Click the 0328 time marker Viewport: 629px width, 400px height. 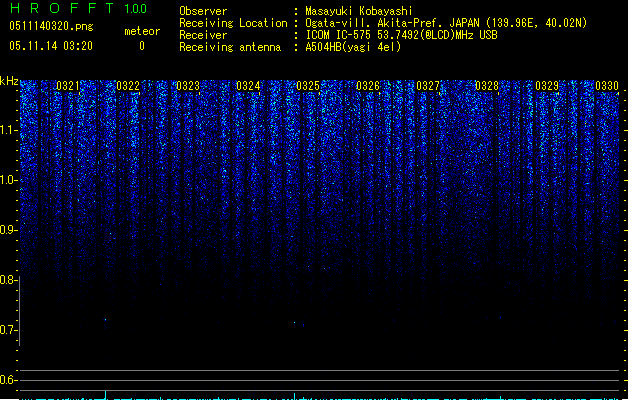(x=487, y=86)
